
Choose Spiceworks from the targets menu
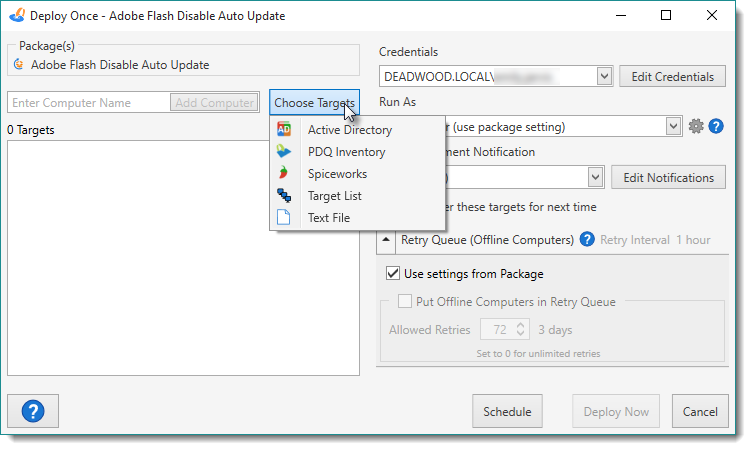tap(358, 174)
